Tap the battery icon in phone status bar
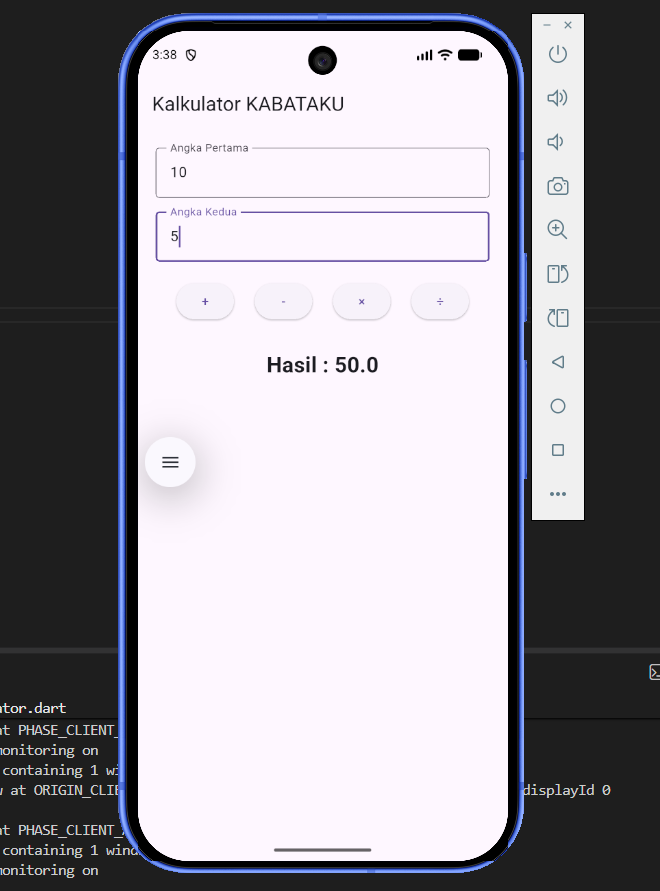Image resolution: width=660 pixels, height=891 pixels. click(x=470, y=55)
